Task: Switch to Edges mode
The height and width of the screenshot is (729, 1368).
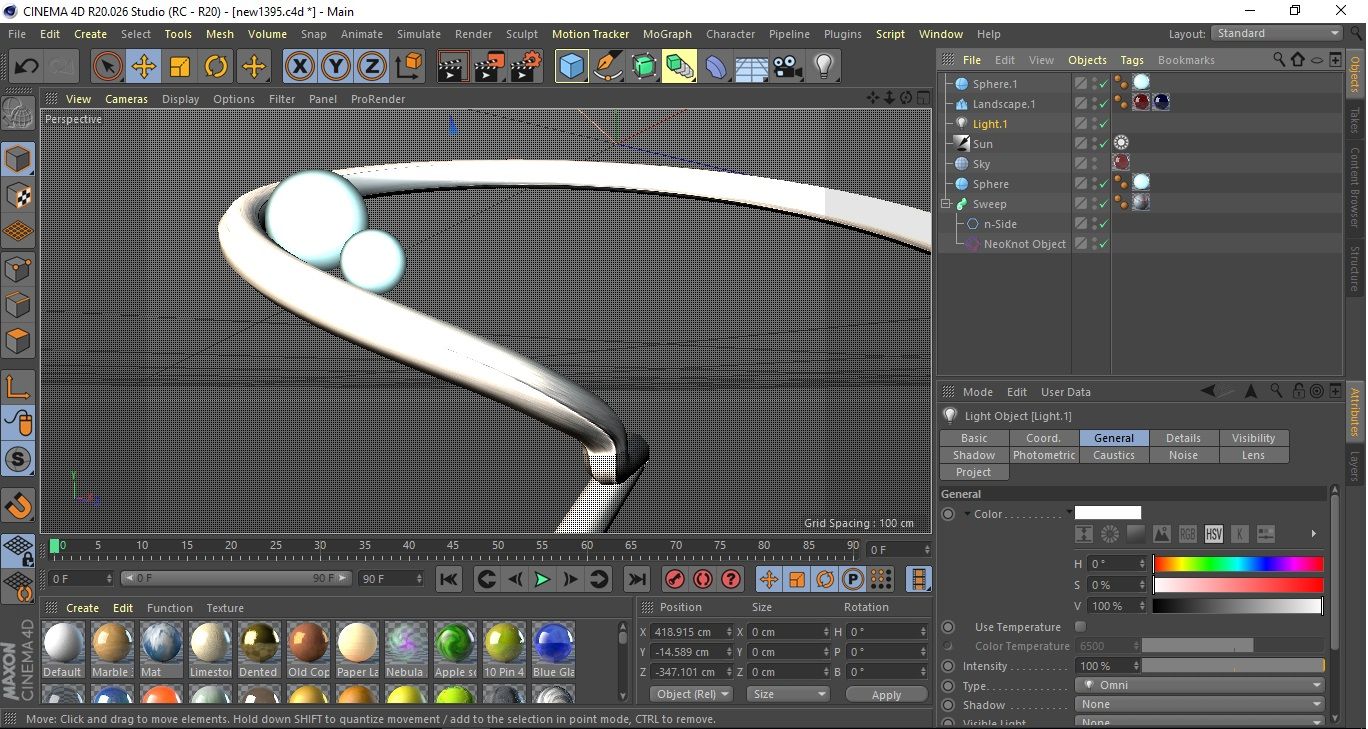Action: [18, 304]
